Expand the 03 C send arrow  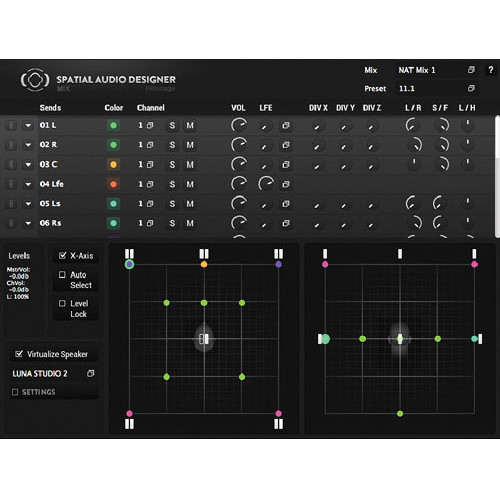28,165
